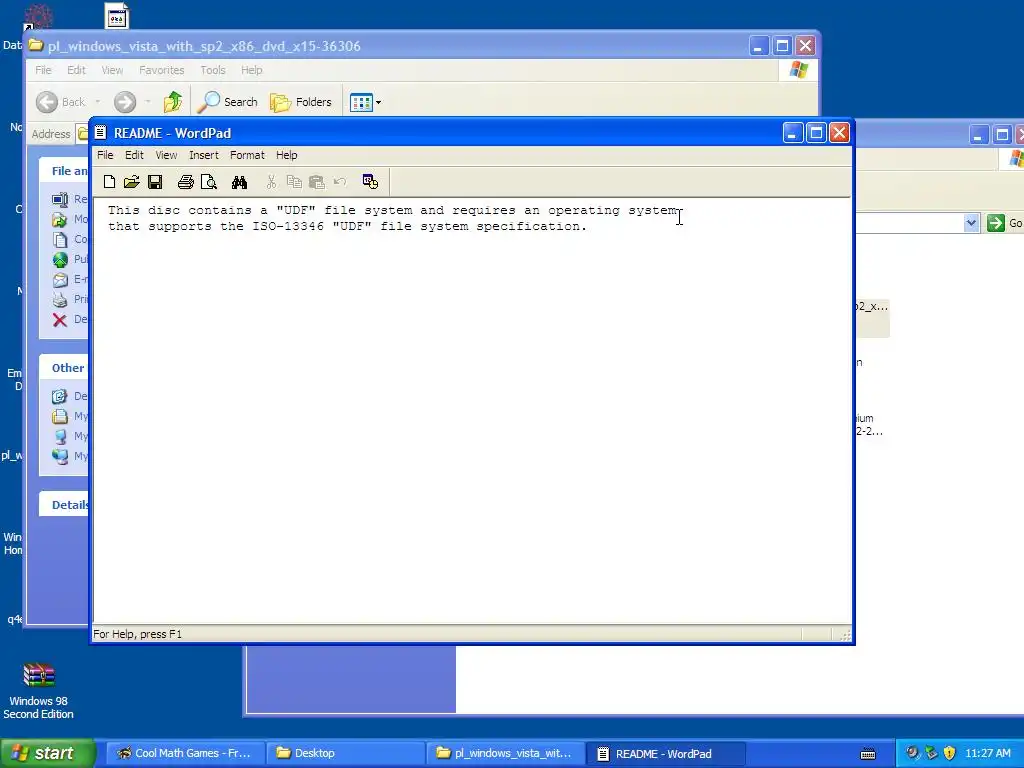
Task: Click the Up folder icon in Explorer
Action: coord(173,102)
